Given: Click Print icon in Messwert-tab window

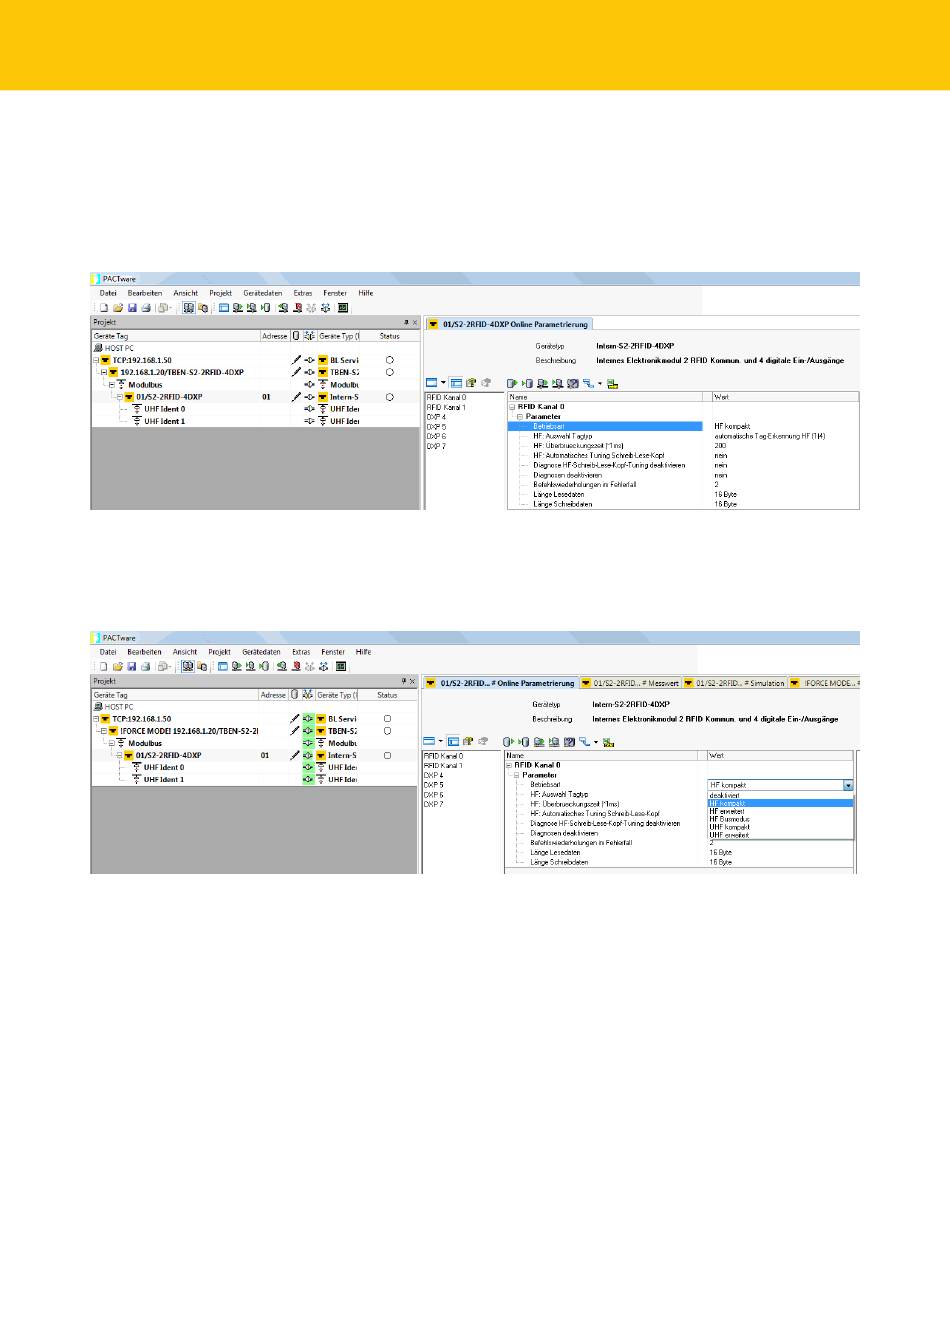Looking at the screenshot, I should click(146, 666).
